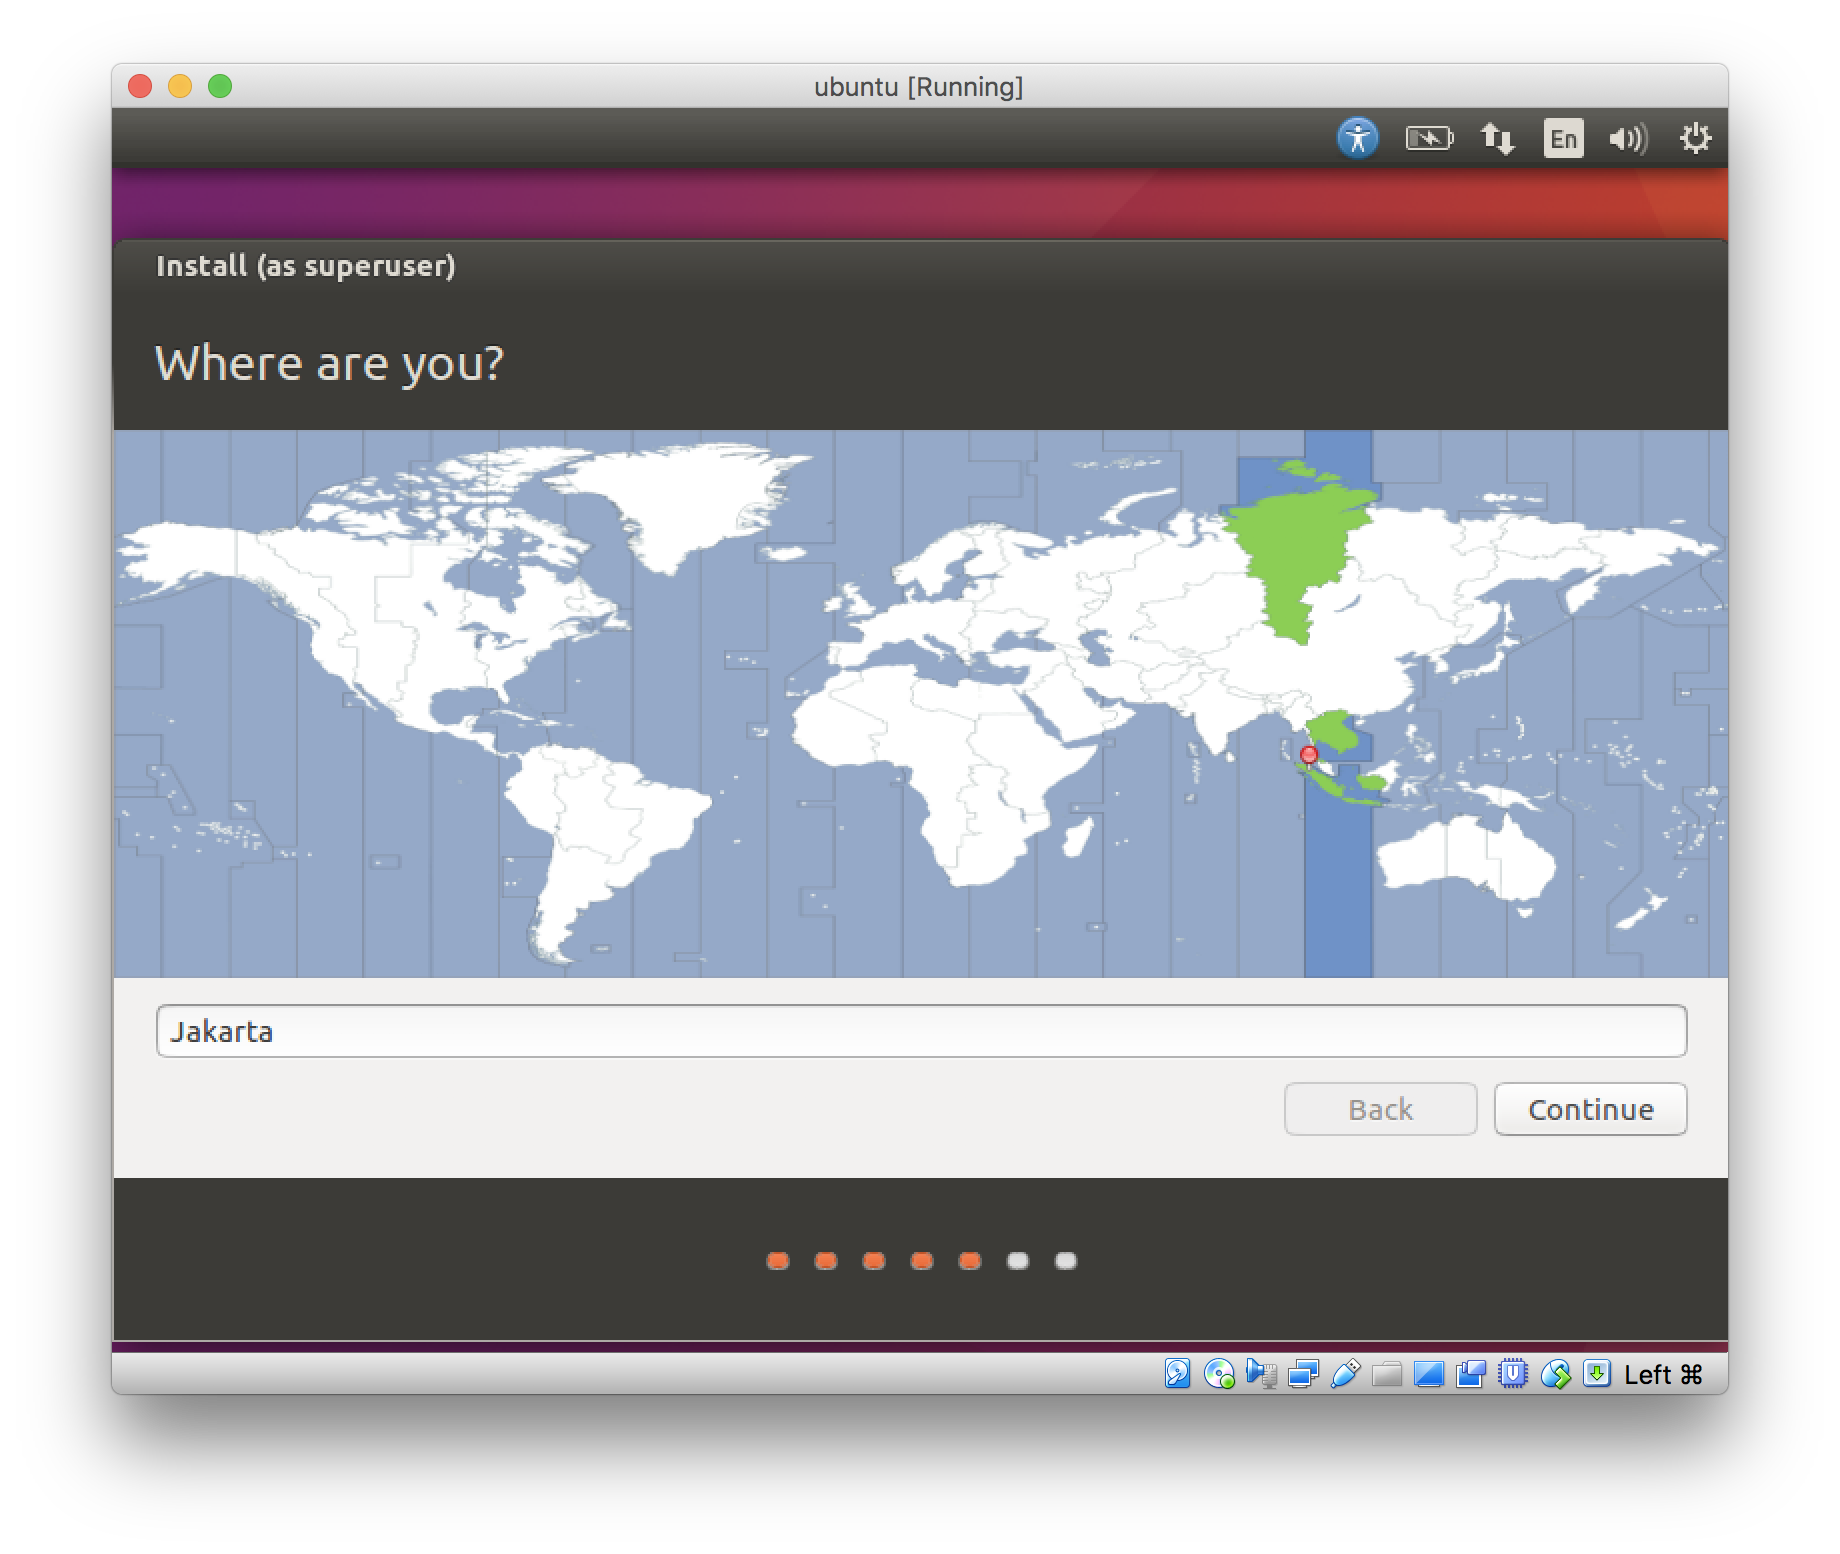This screenshot has height=1554, width=1840.
Task: Click the USB devices status icon
Action: coord(1345,1374)
